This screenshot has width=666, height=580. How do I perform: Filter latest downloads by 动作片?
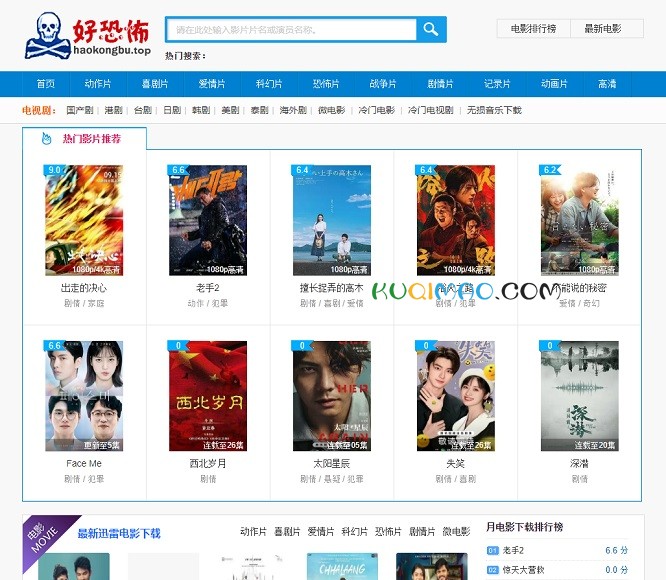click(253, 531)
